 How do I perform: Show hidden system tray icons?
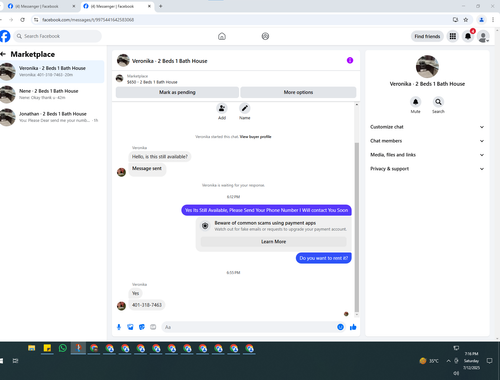click(448, 361)
